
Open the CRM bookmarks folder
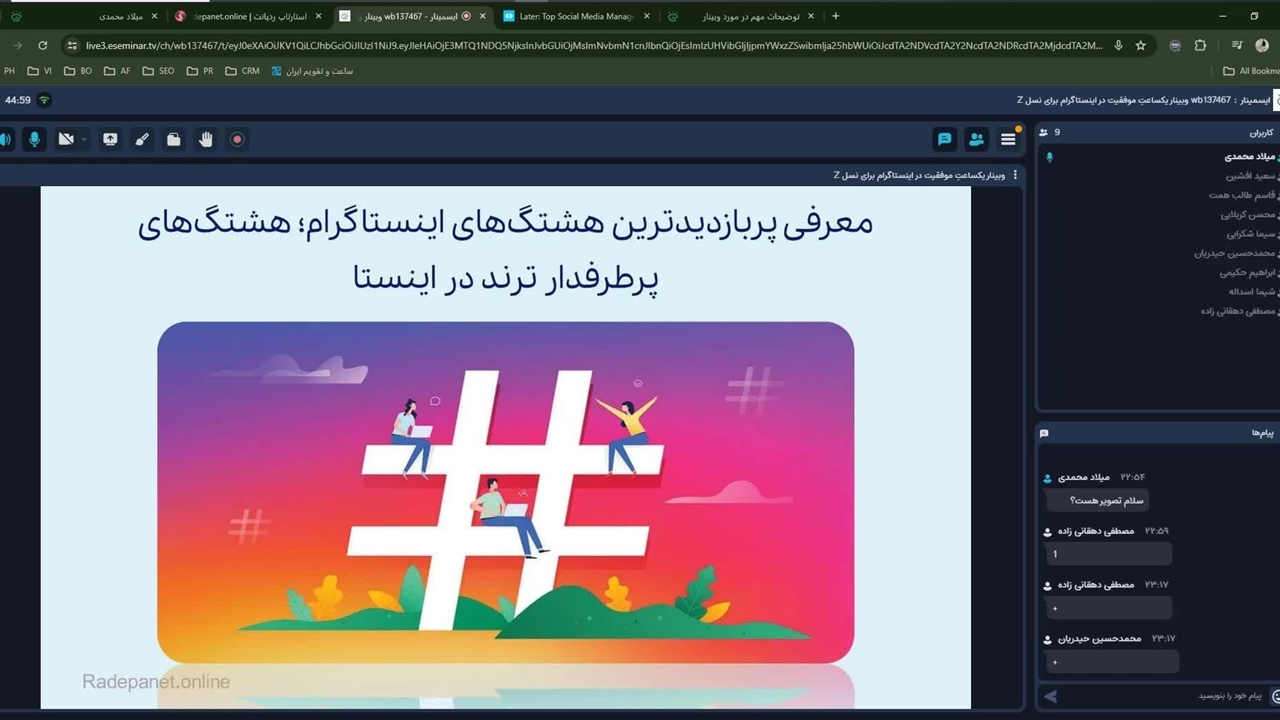pos(242,71)
